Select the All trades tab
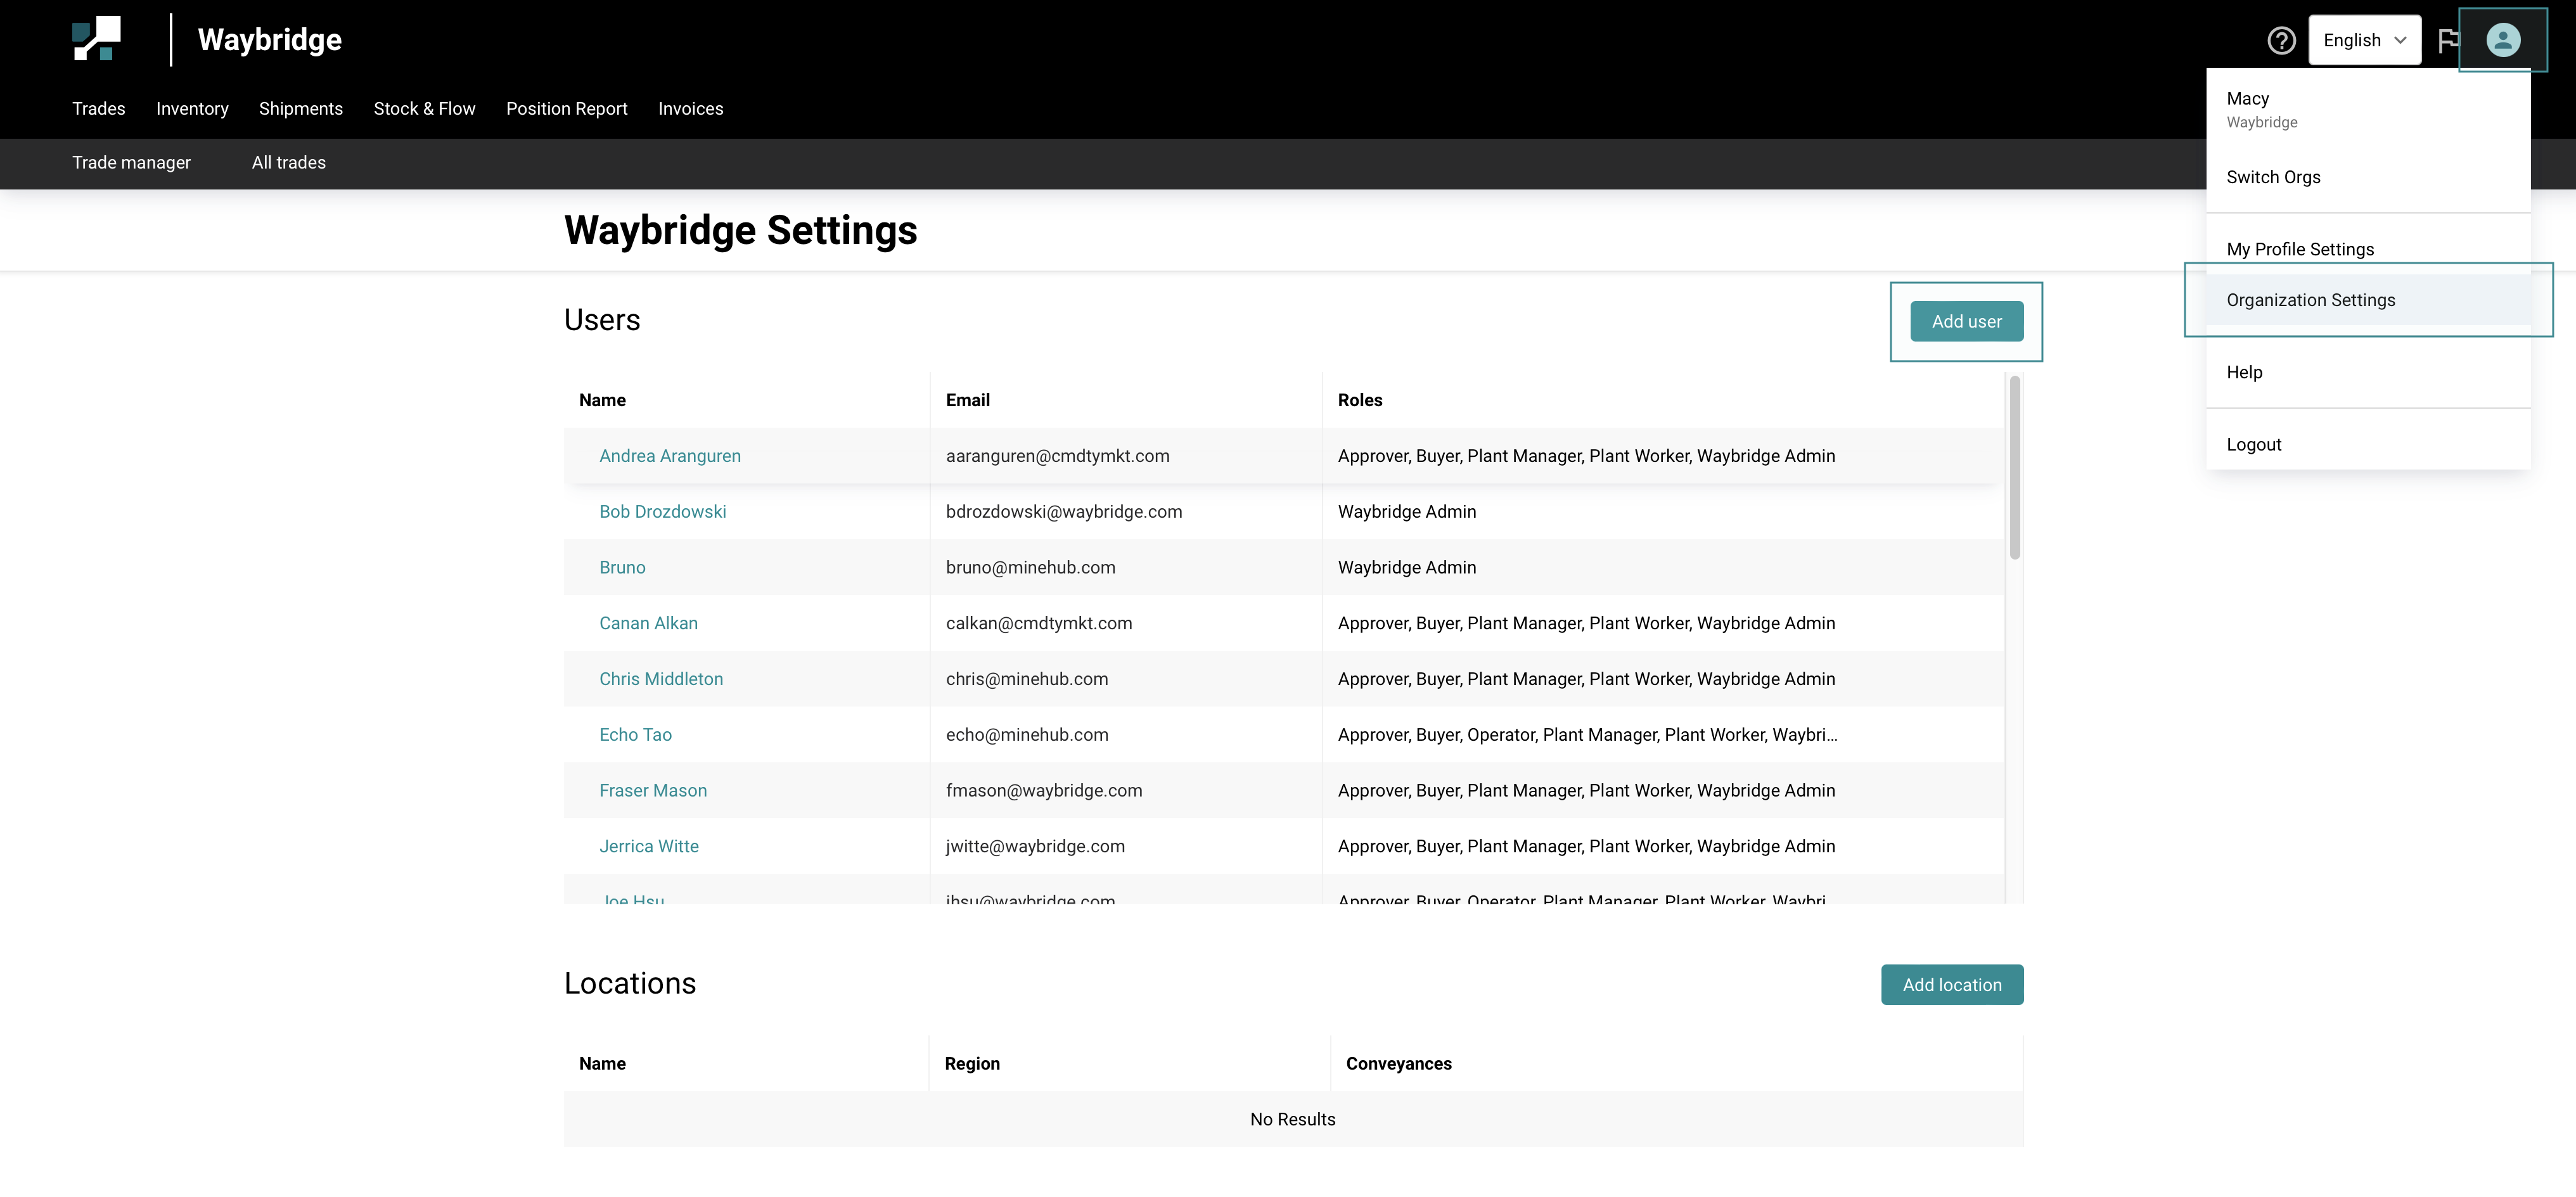This screenshot has width=2576, height=1197. pyautogui.click(x=288, y=162)
